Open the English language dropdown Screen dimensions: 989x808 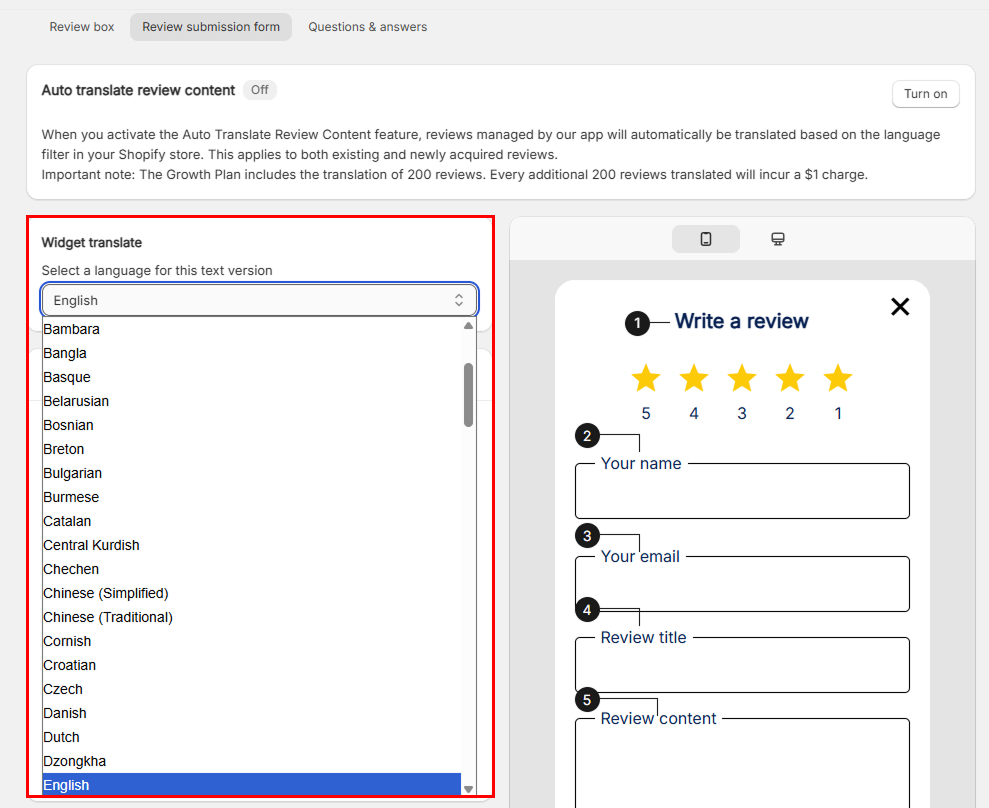[259, 300]
